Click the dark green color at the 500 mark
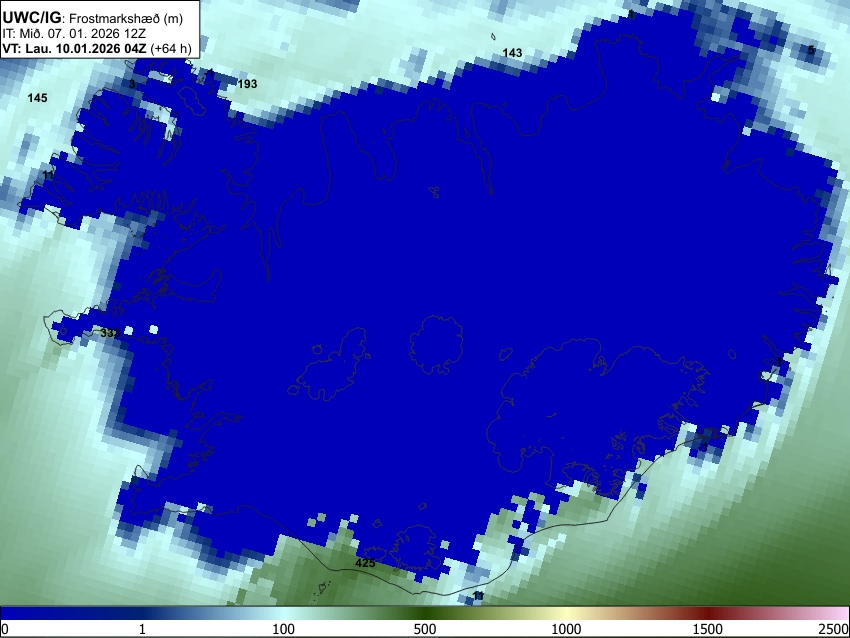The image size is (850, 638). (x=425, y=613)
